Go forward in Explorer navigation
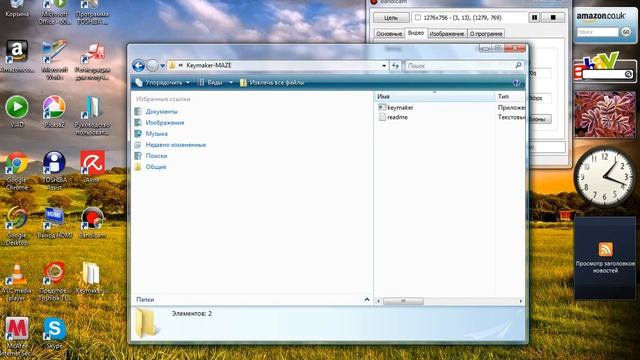 (x=152, y=66)
